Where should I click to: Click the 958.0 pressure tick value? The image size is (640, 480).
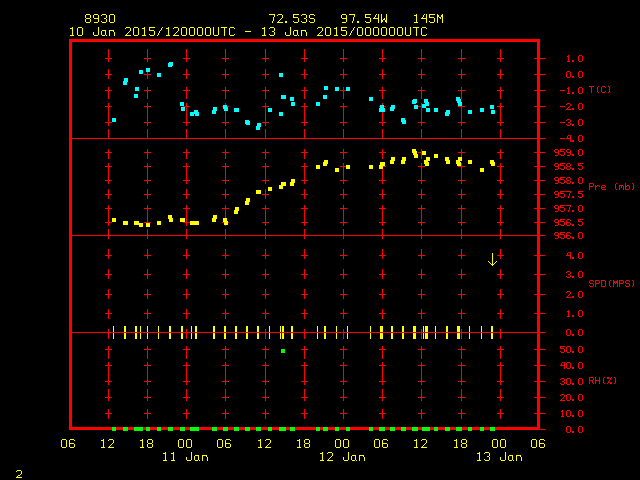569,180
